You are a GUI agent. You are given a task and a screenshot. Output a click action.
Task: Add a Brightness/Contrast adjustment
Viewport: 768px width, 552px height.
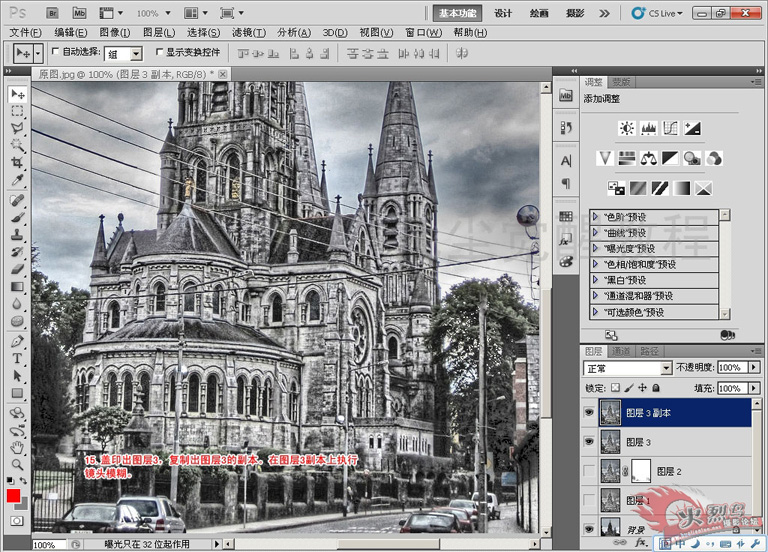[626, 128]
